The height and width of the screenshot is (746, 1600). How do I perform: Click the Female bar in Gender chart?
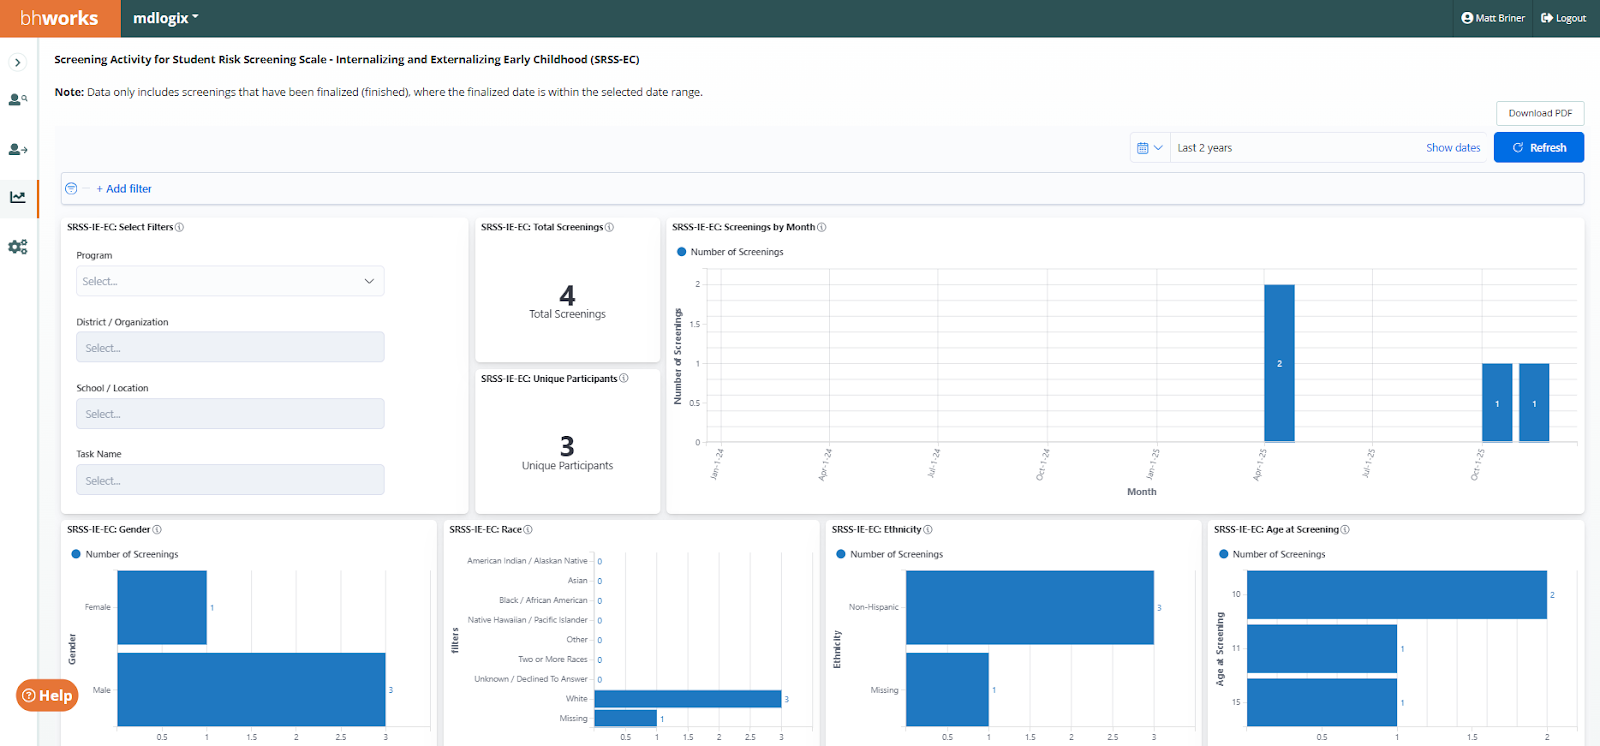162,607
